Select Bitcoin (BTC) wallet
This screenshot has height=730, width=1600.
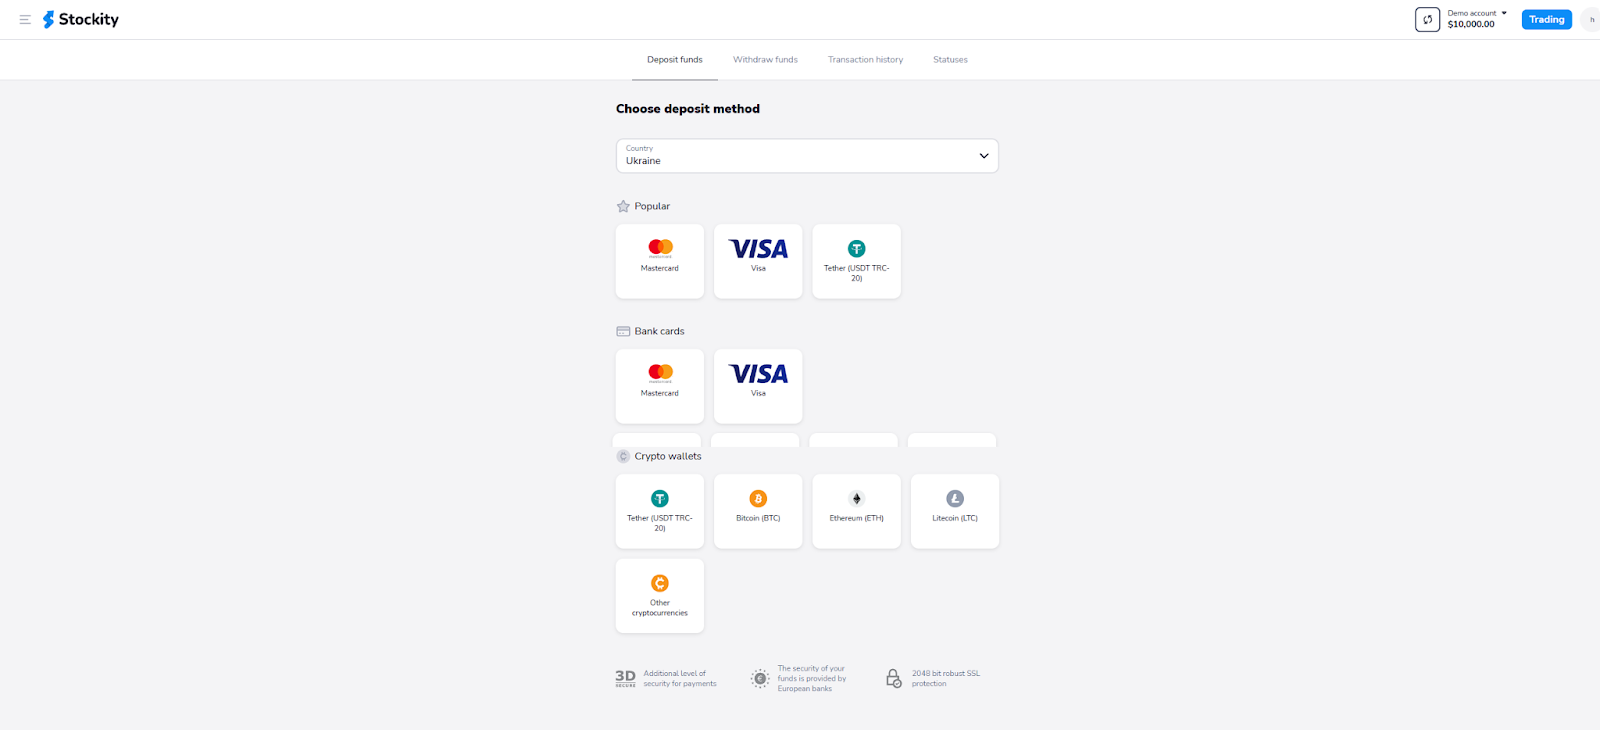point(758,511)
